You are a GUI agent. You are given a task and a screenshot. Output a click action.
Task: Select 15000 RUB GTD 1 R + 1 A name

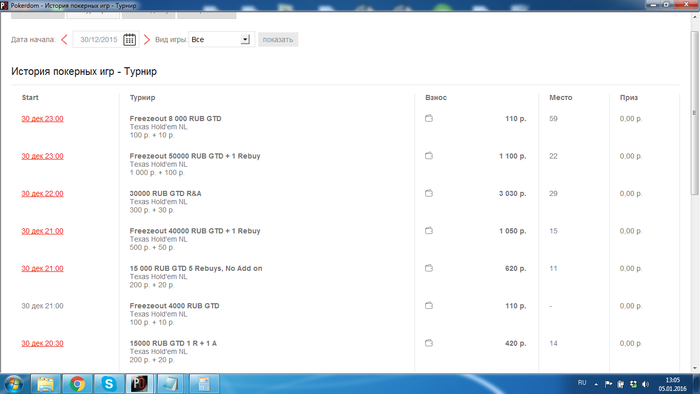(173, 344)
